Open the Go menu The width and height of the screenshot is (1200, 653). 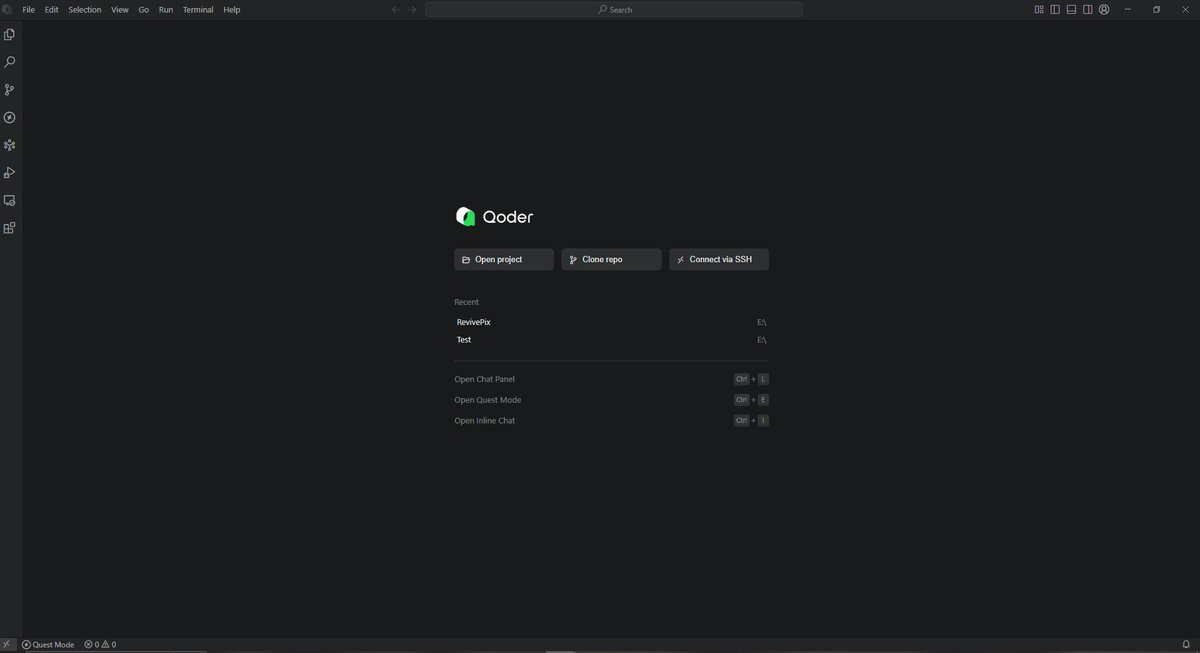144,9
